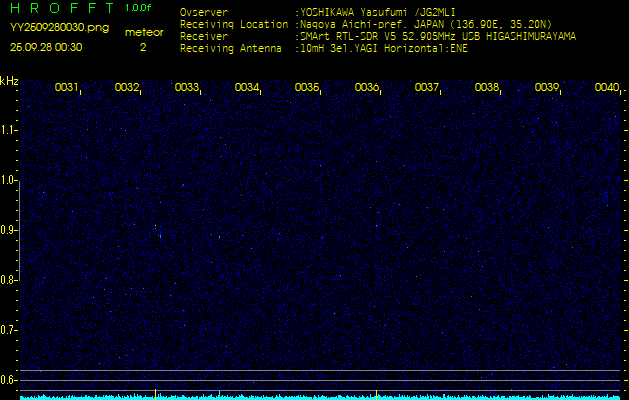Select the 0.9 frequency axis label

tap(9, 230)
